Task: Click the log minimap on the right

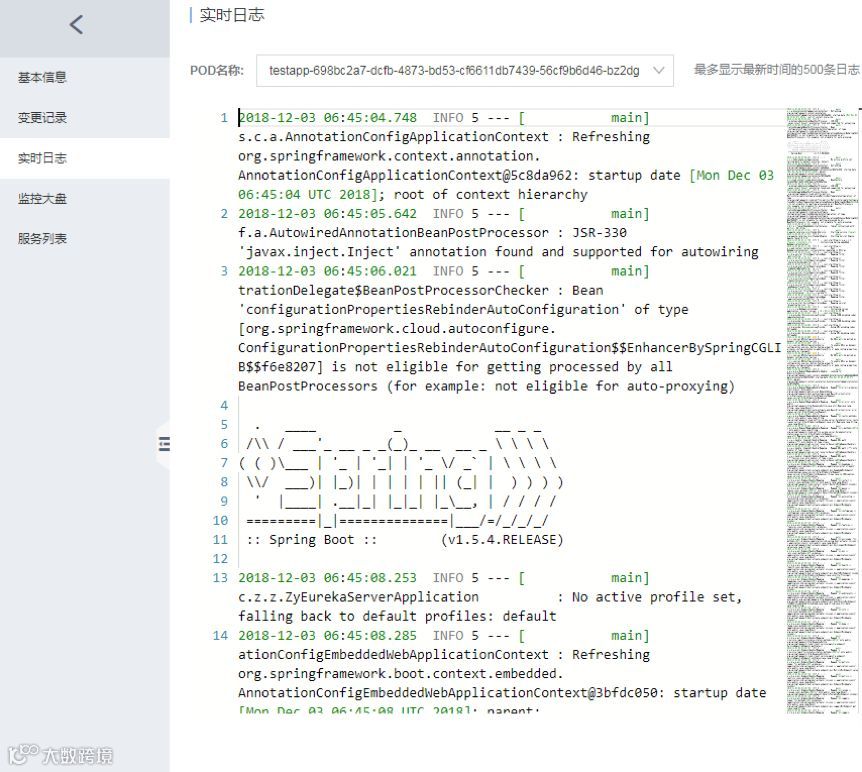Action: (x=821, y=411)
